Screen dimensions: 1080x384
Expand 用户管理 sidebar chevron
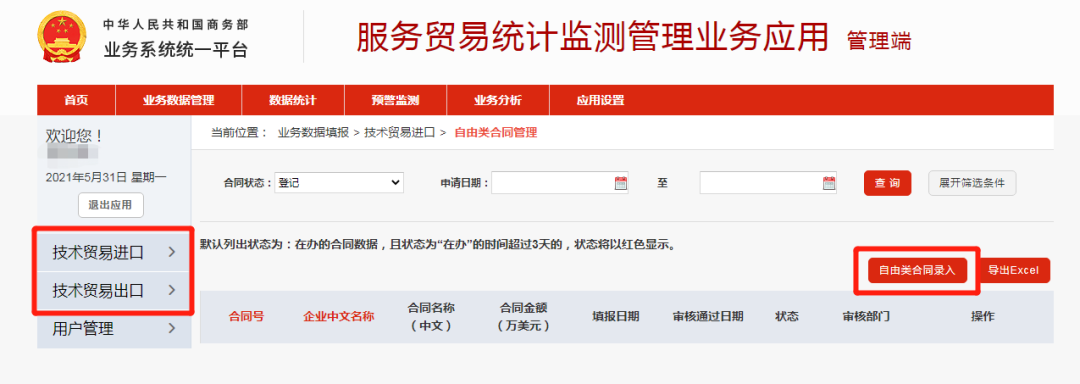172,329
